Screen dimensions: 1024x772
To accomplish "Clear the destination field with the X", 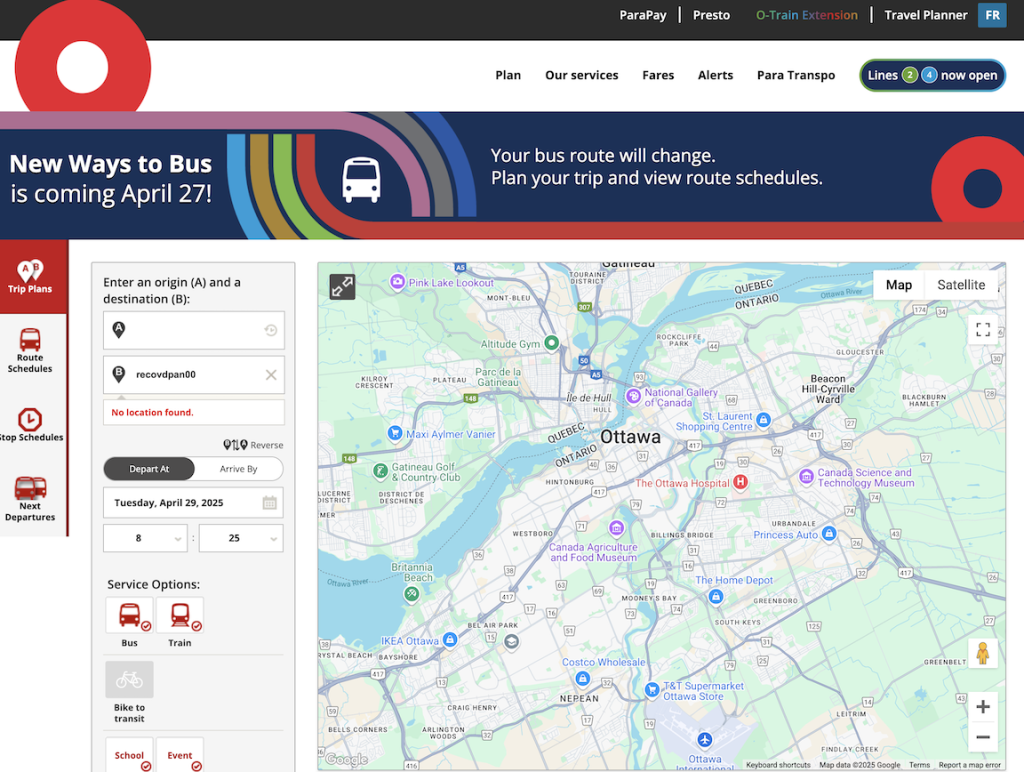I will (270, 375).
